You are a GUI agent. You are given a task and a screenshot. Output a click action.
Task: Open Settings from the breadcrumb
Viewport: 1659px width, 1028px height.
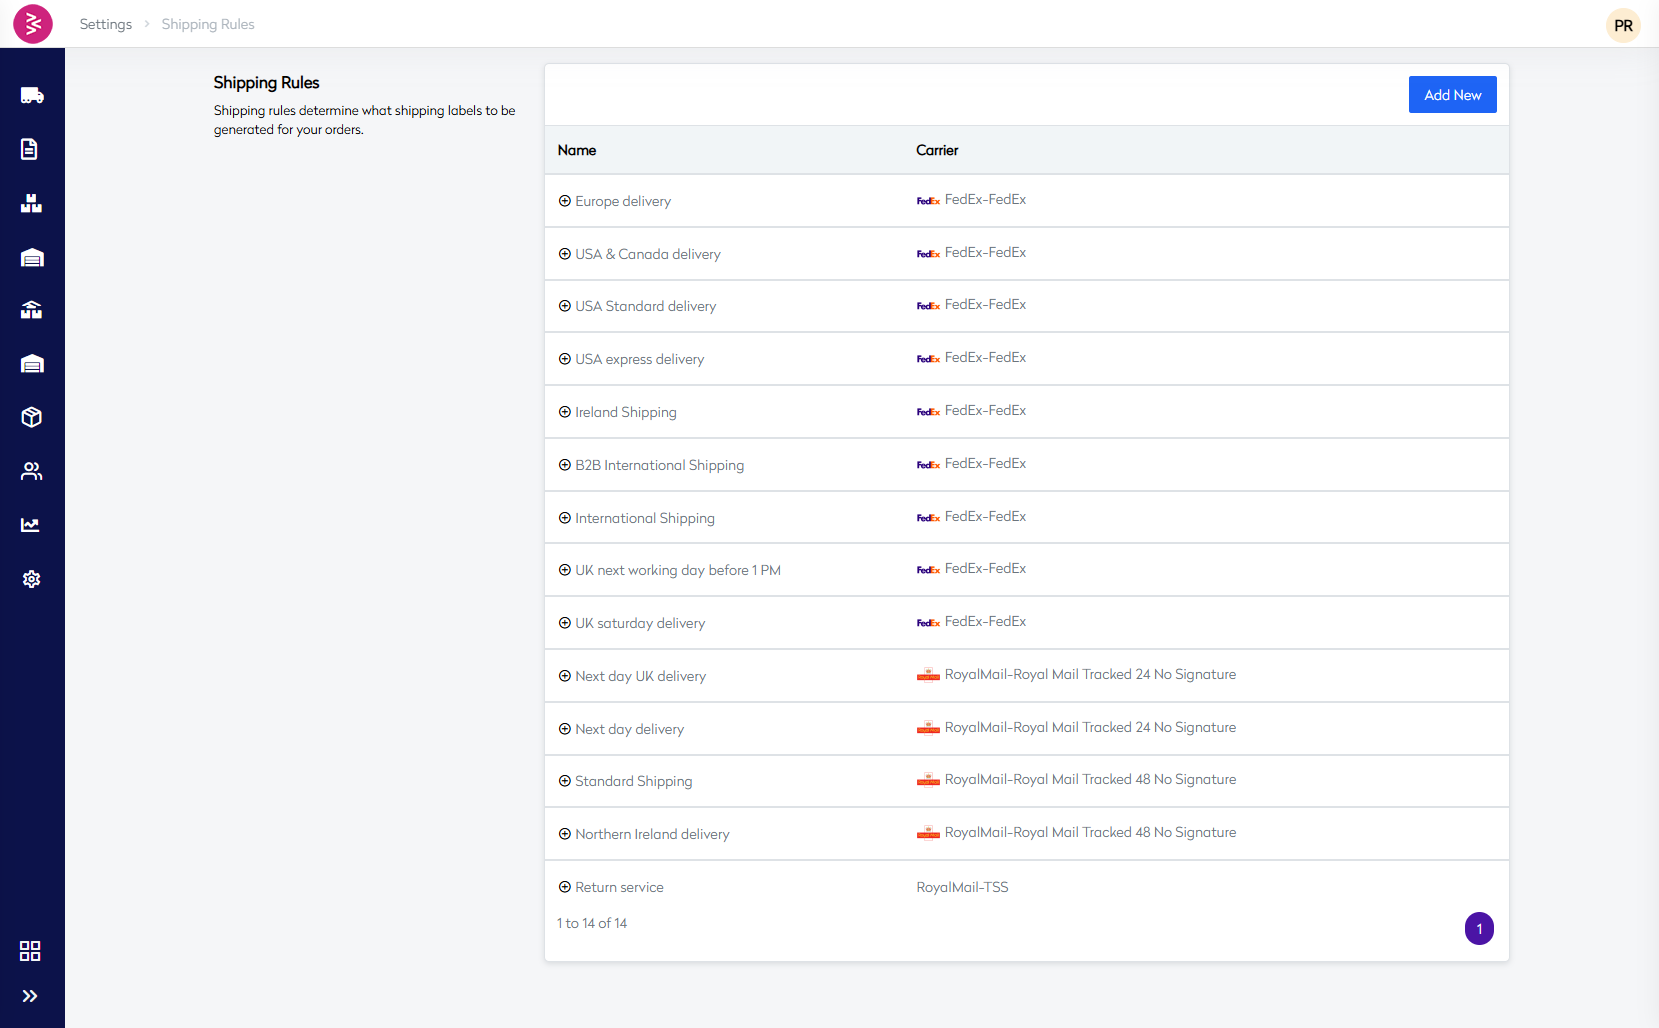(105, 24)
